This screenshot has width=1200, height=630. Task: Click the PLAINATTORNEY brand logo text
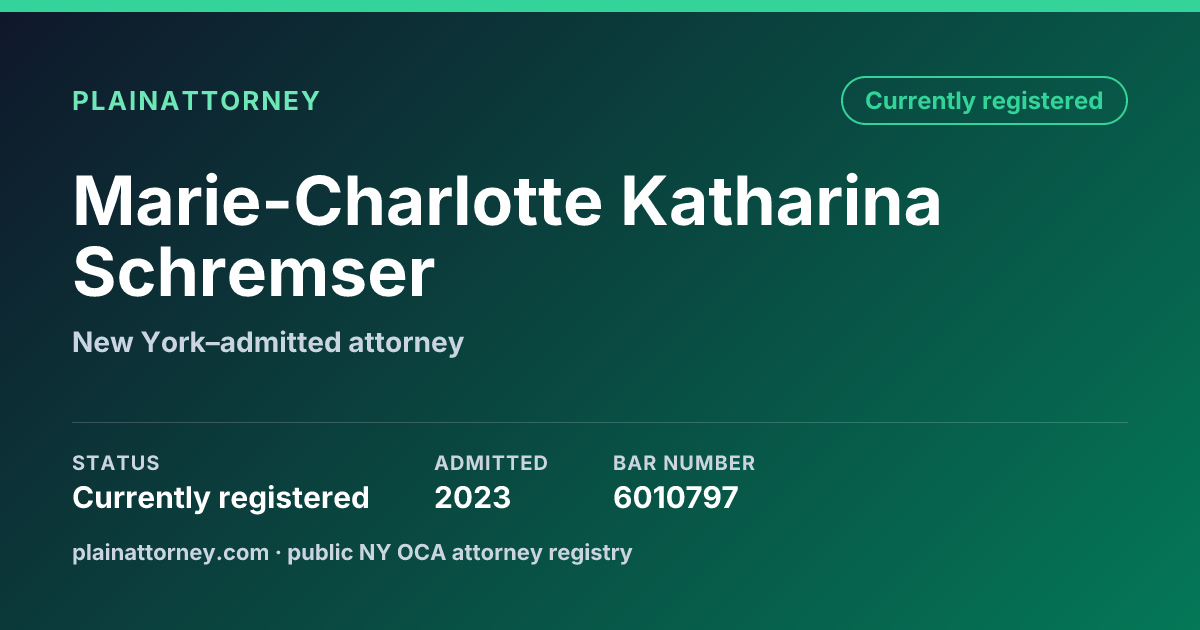[196, 101]
